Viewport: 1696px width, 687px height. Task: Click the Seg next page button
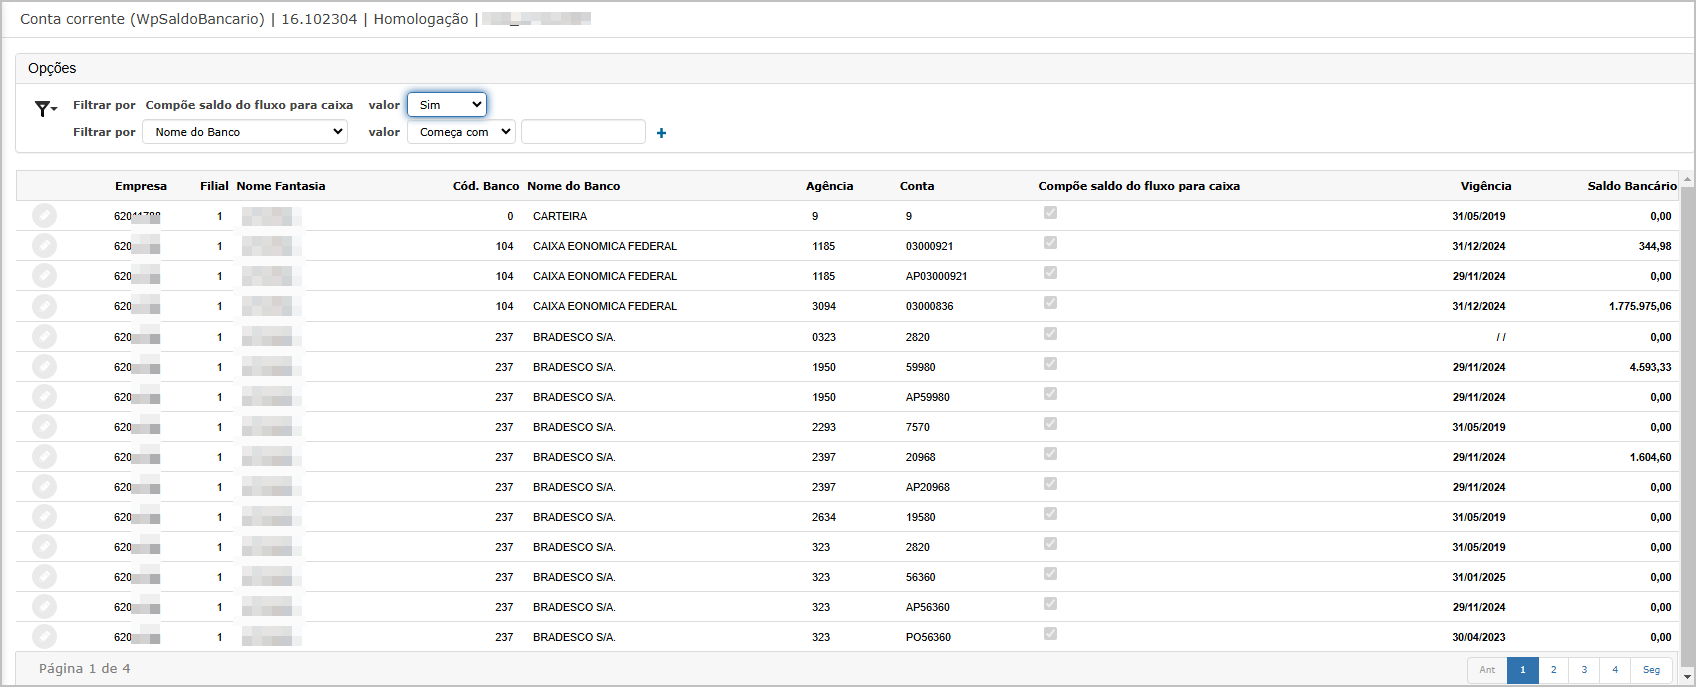point(1651,670)
